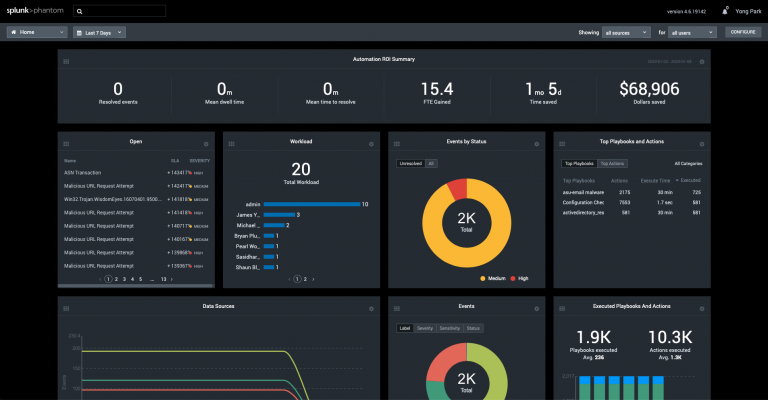Click Data Sources panel grid handle icon
768x400 pixels.
pyautogui.click(x=66, y=308)
